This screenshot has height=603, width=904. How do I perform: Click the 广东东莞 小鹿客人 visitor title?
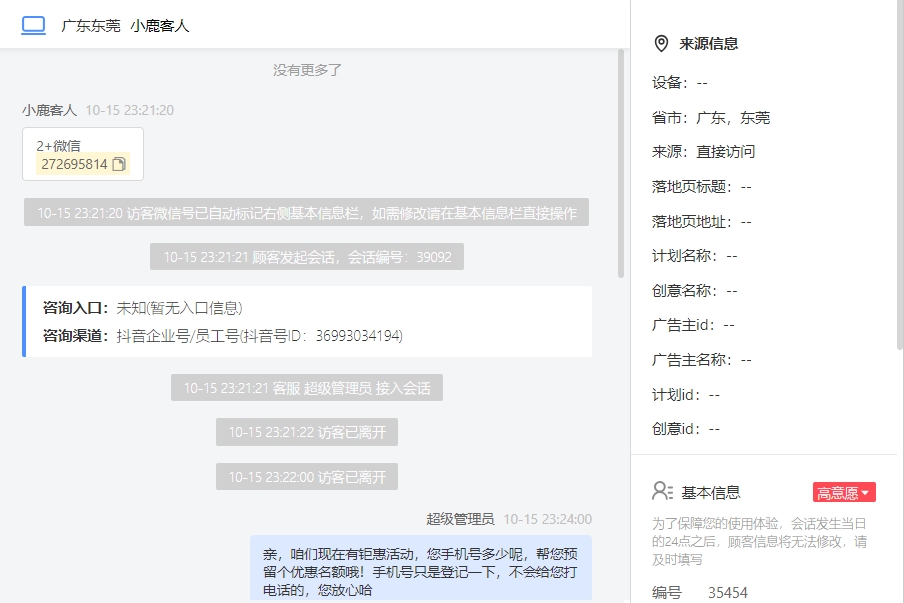125,26
